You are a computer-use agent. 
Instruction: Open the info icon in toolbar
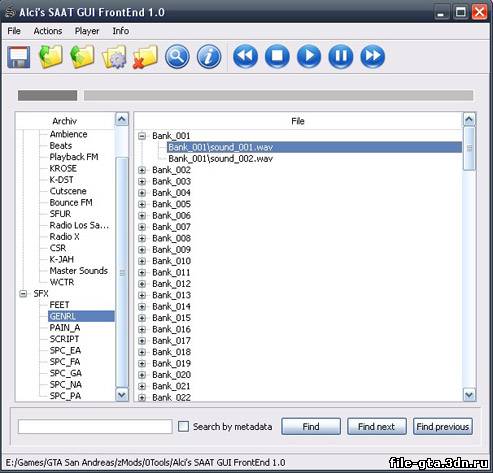[x=209, y=57]
